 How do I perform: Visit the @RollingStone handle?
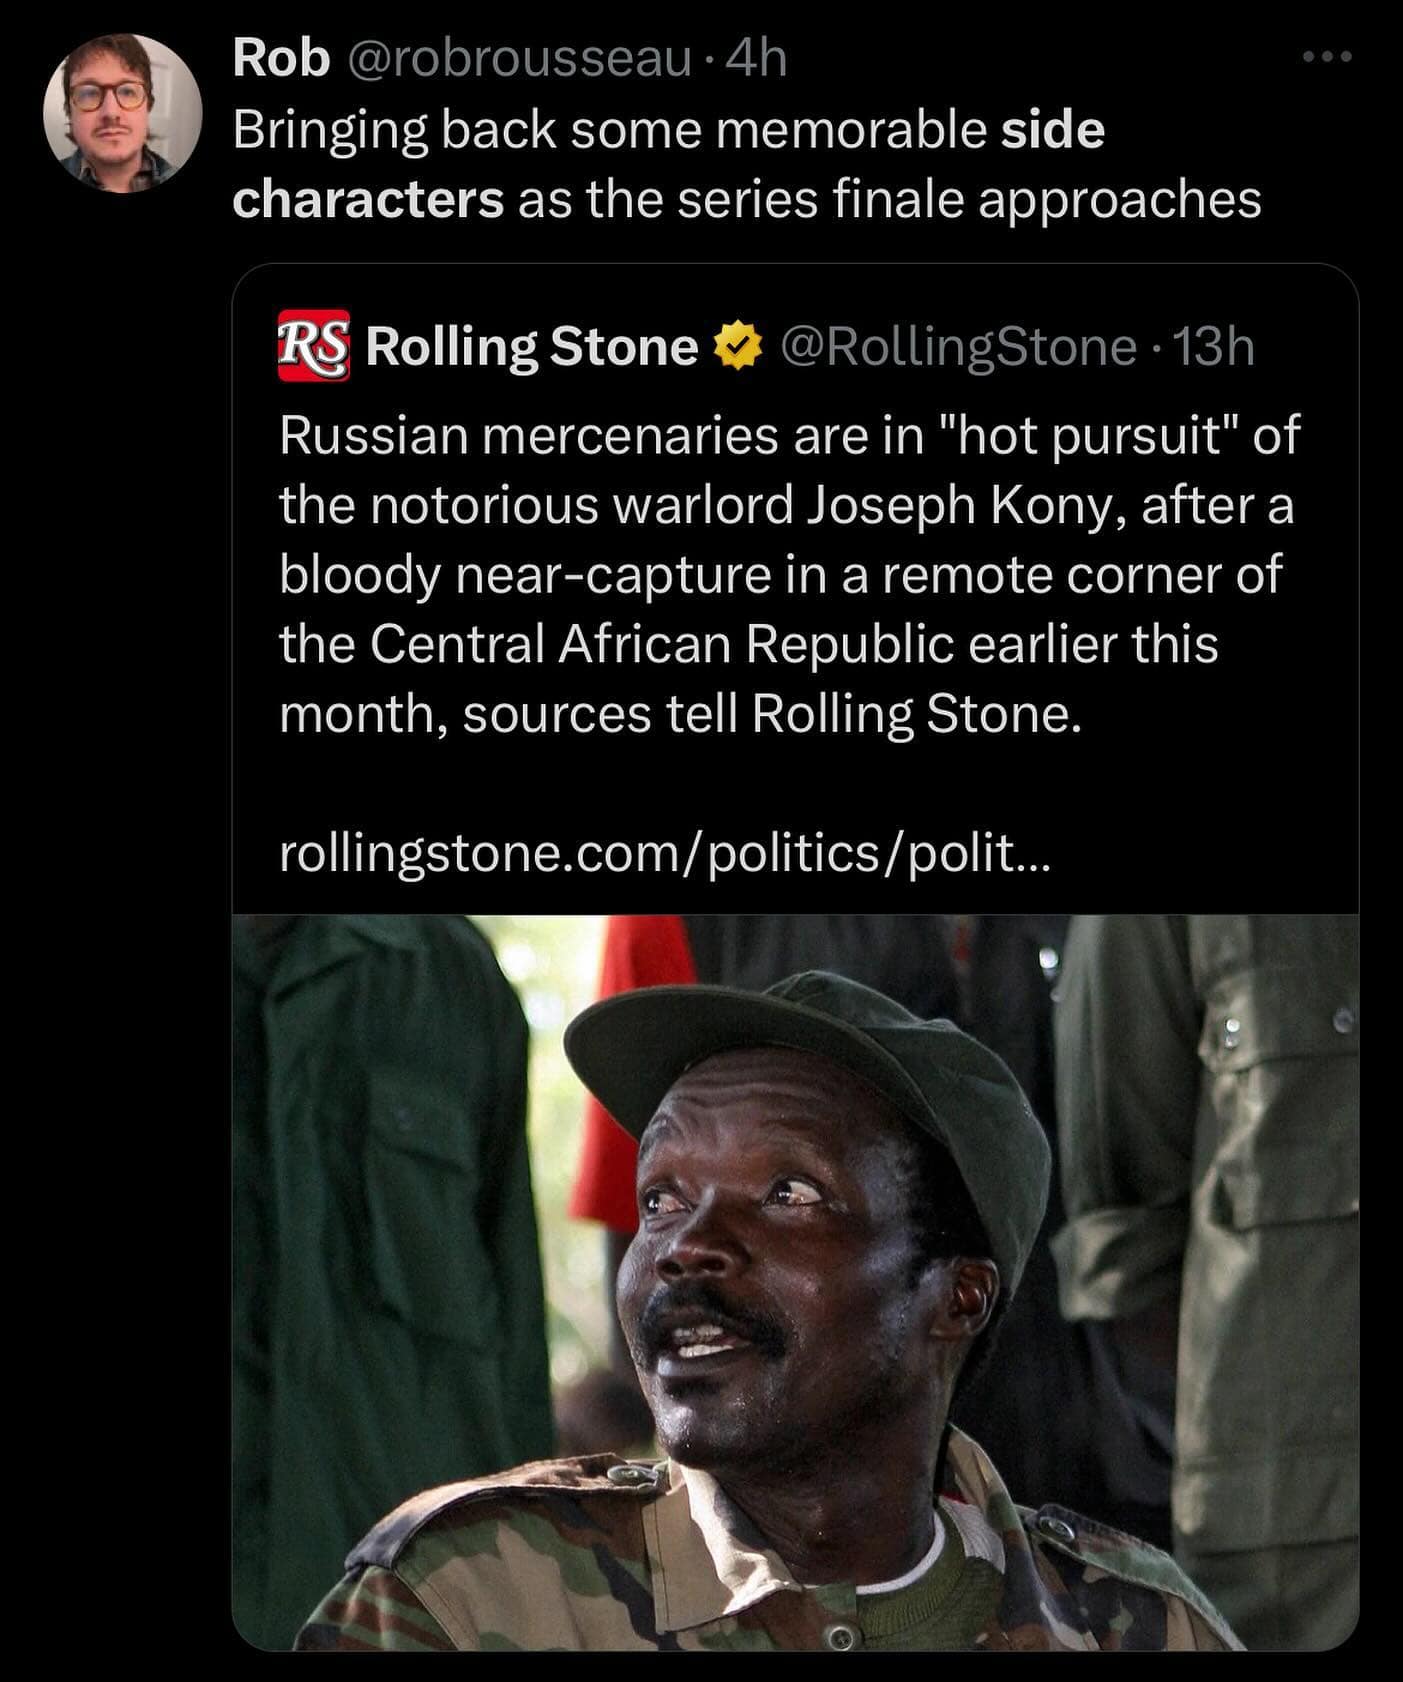click(958, 347)
